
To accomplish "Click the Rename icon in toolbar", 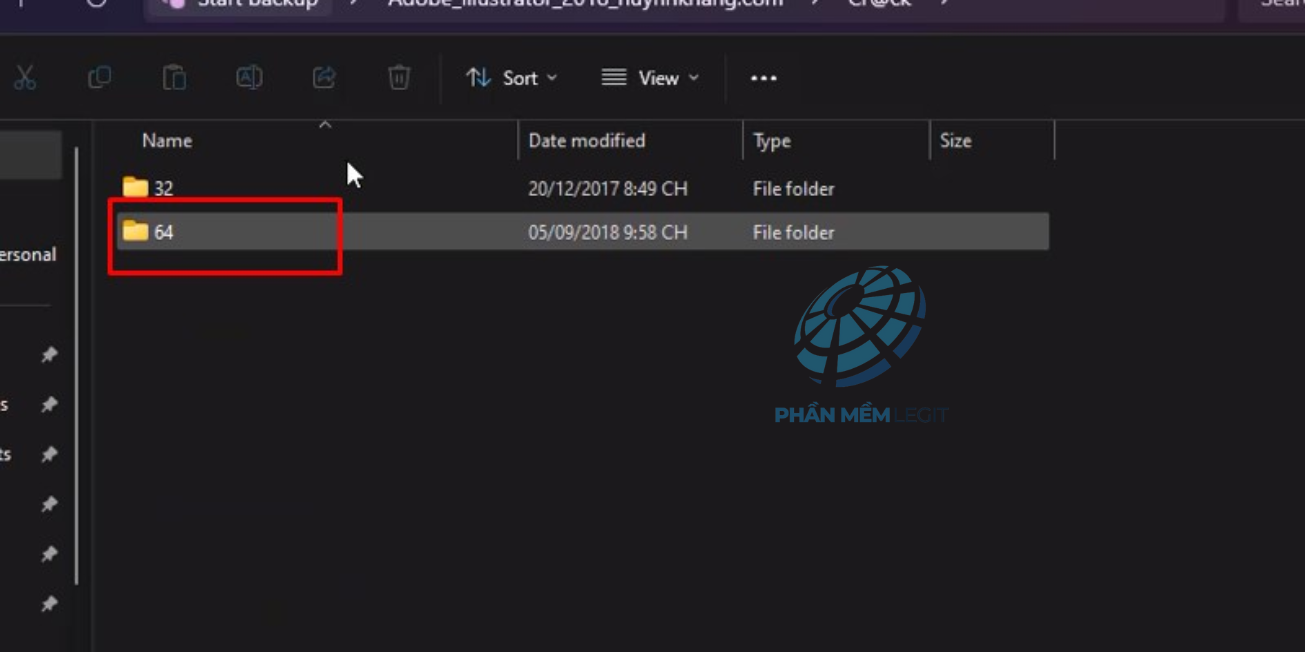I will [x=249, y=78].
